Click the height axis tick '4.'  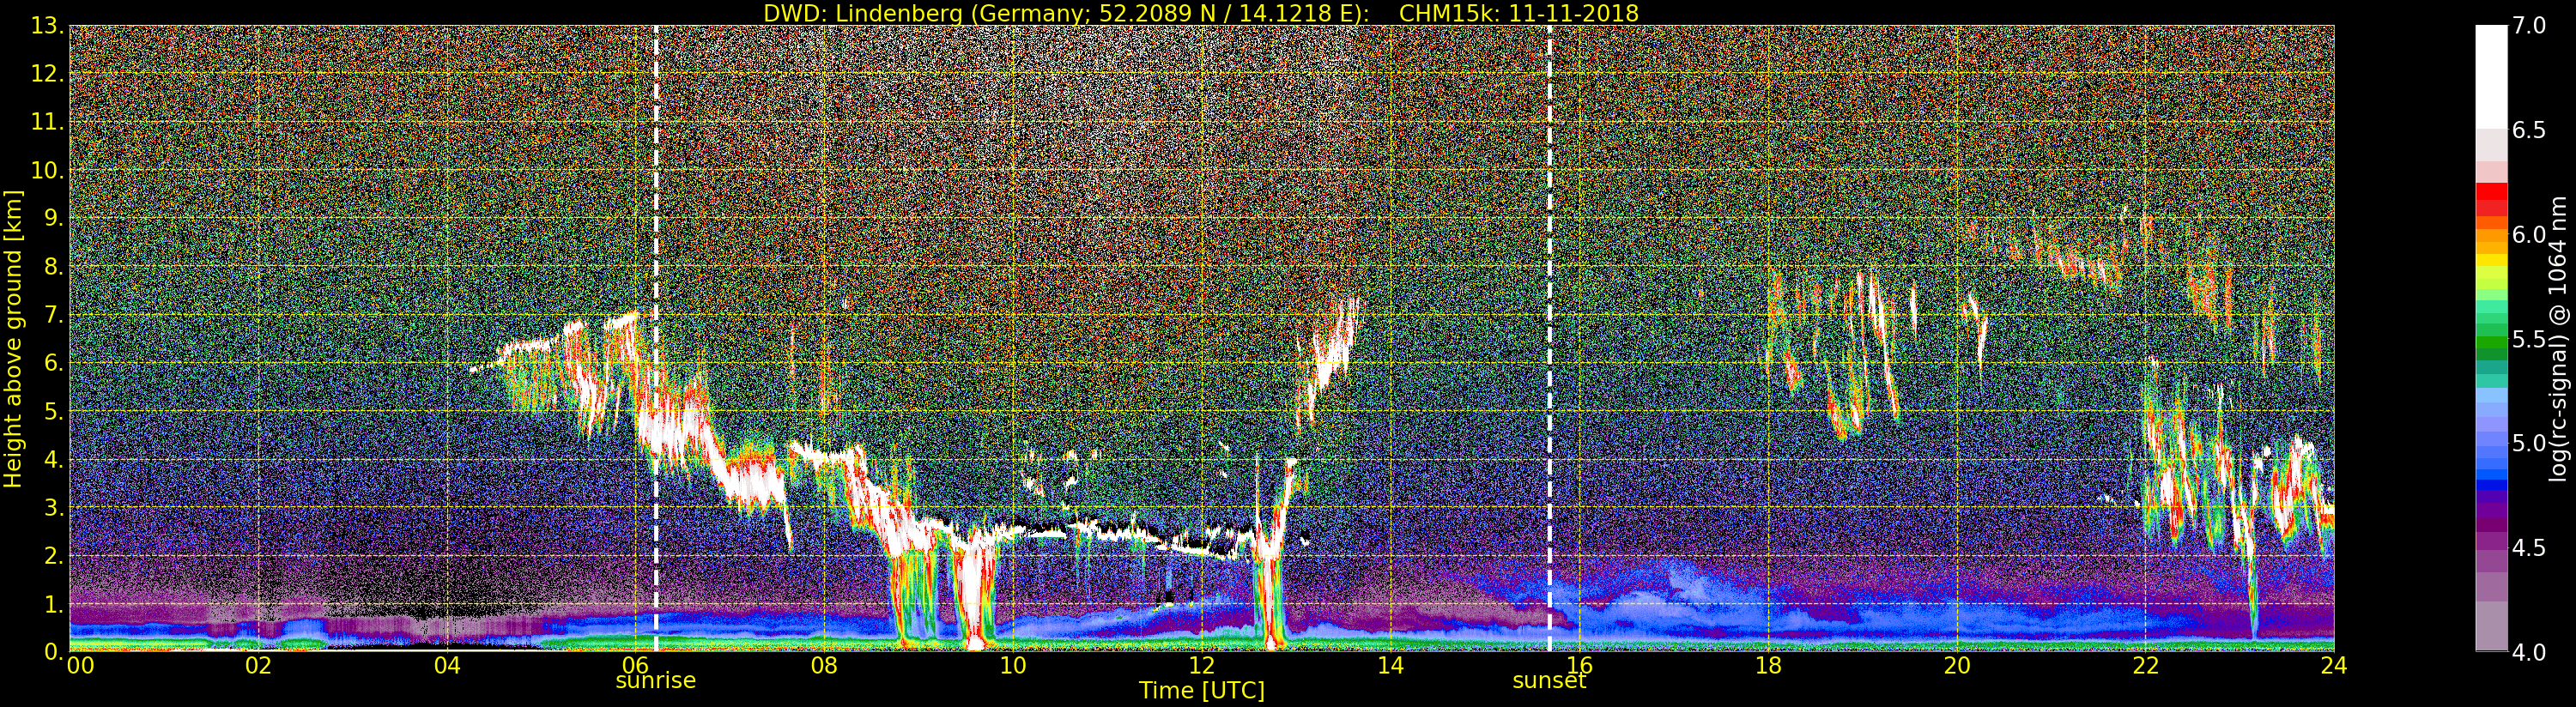pos(54,459)
